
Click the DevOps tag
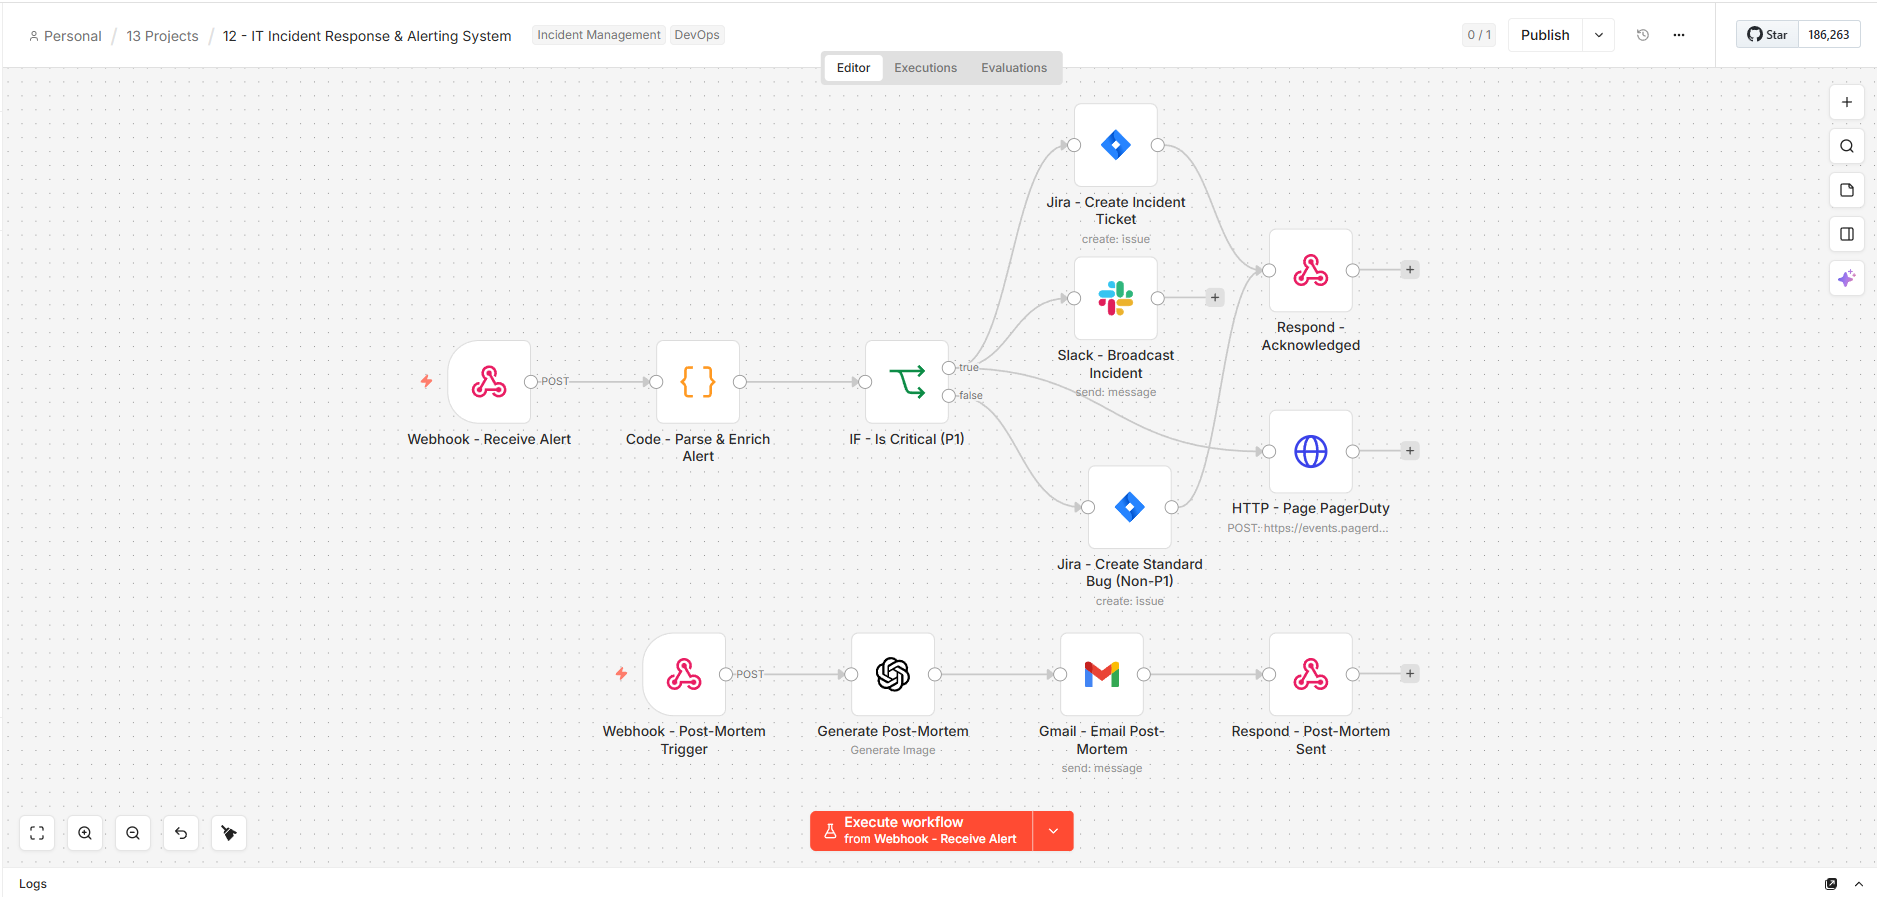[697, 35]
